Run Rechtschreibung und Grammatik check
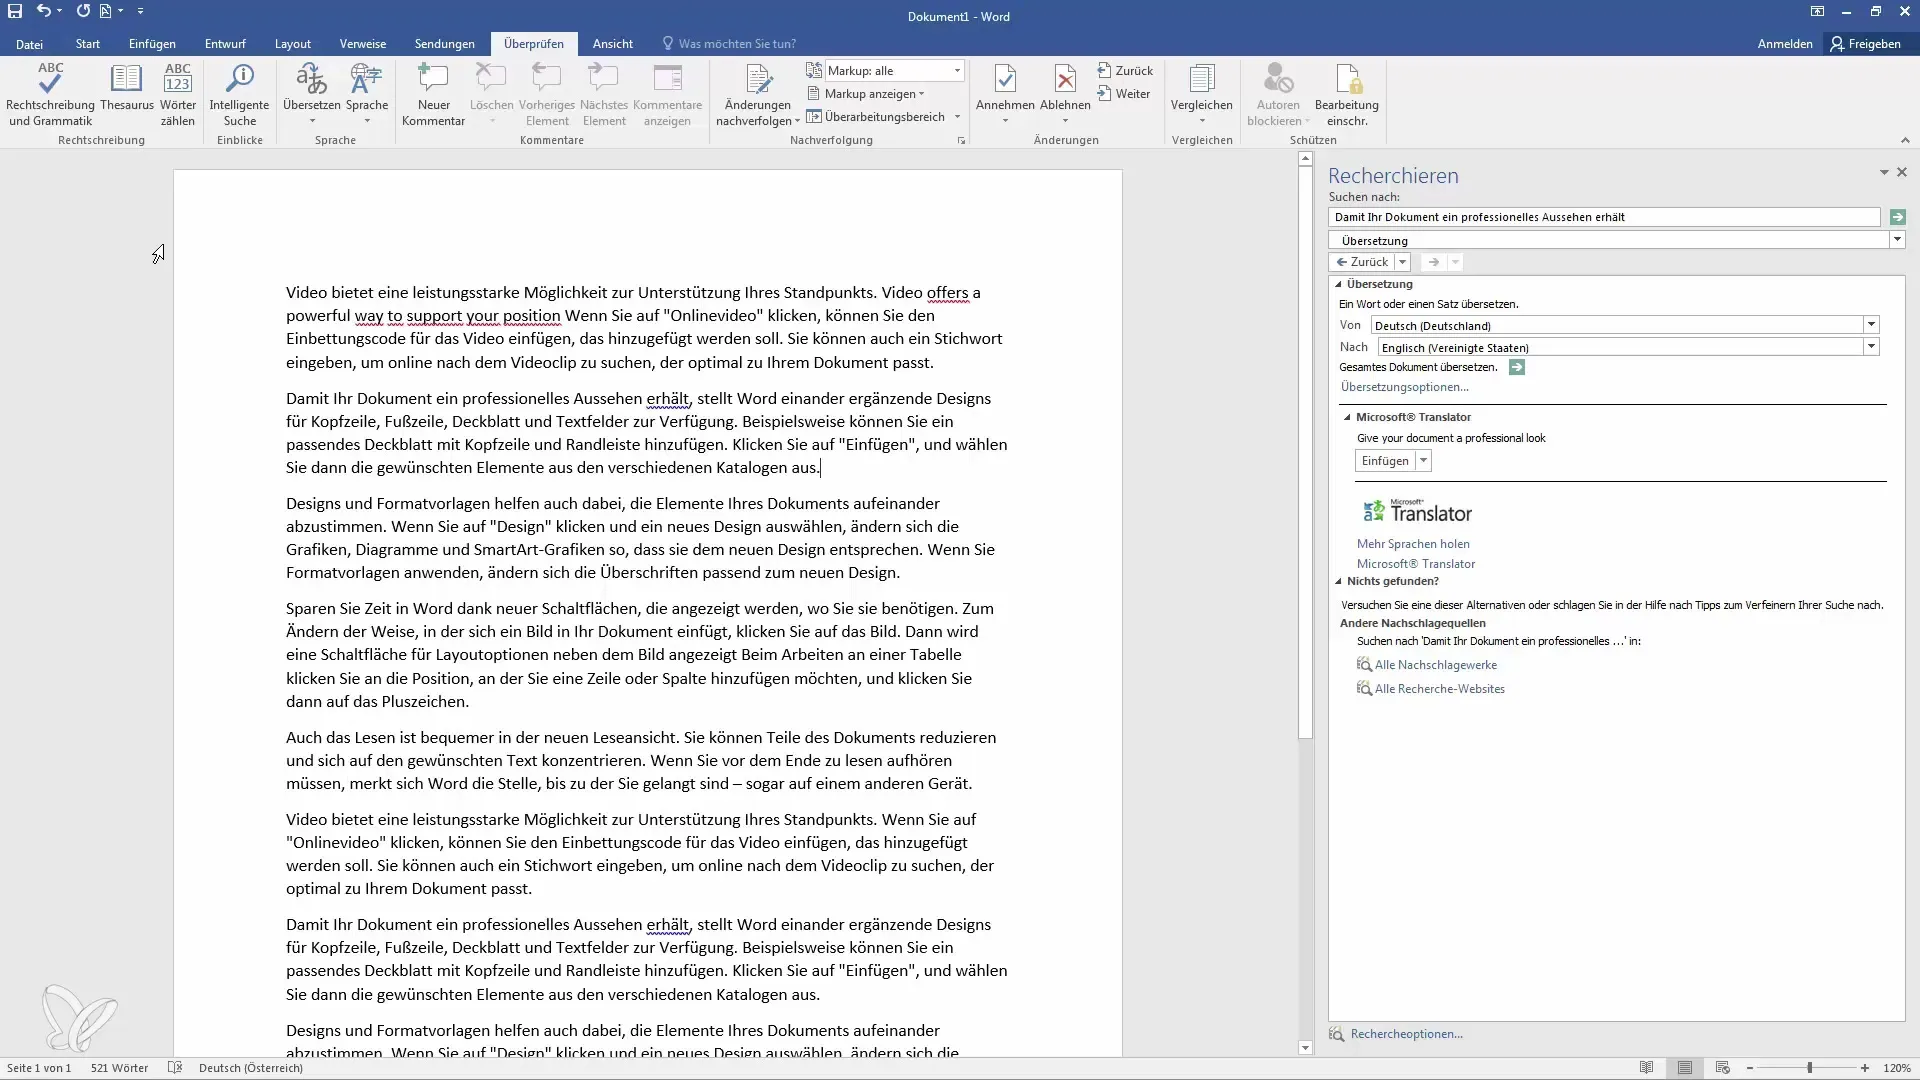The image size is (1920, 1080). pos(50,94)
